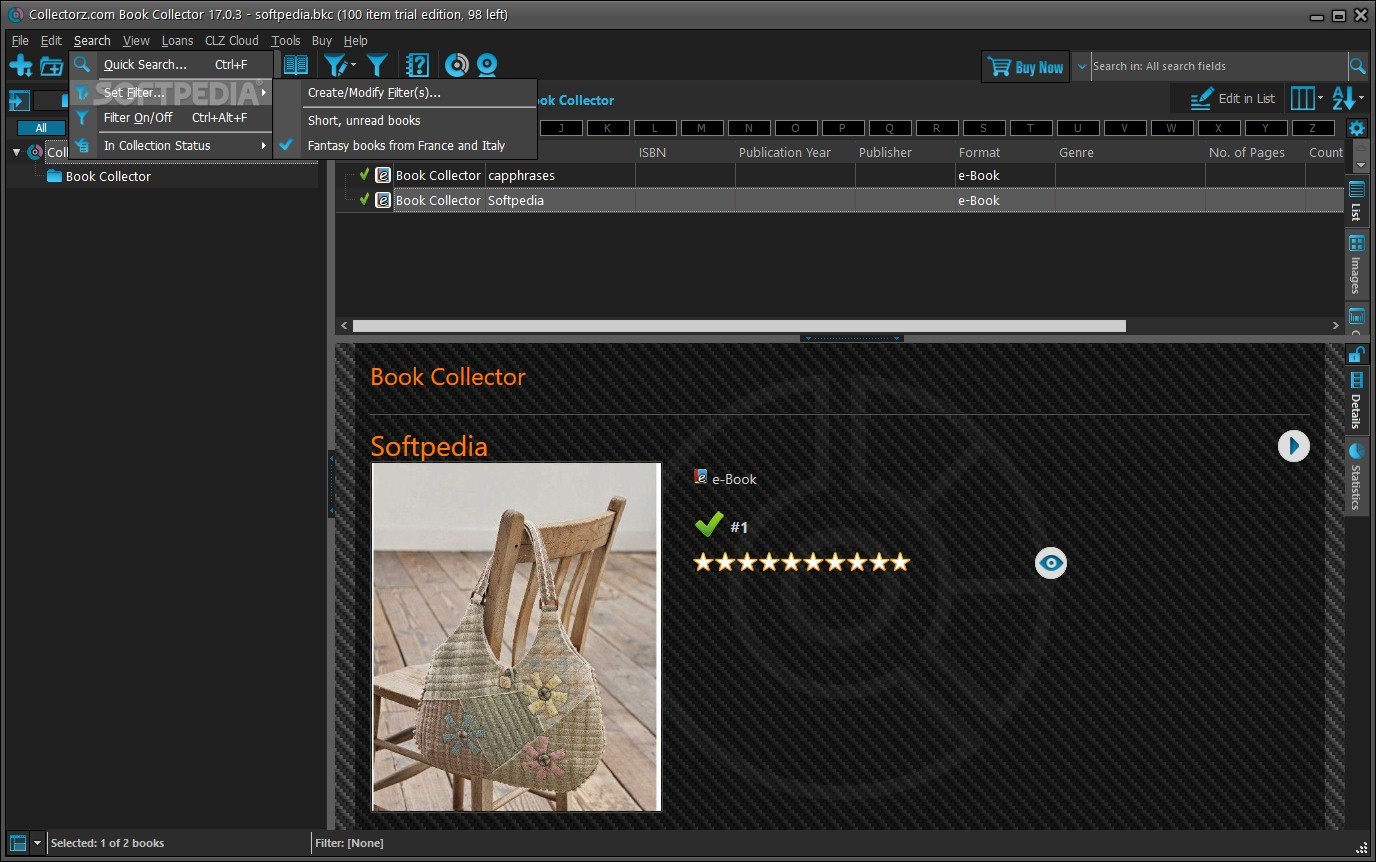Open the CLZ Cloud menu
Screen dimensions: 1376x862
(x=231, y=40)
